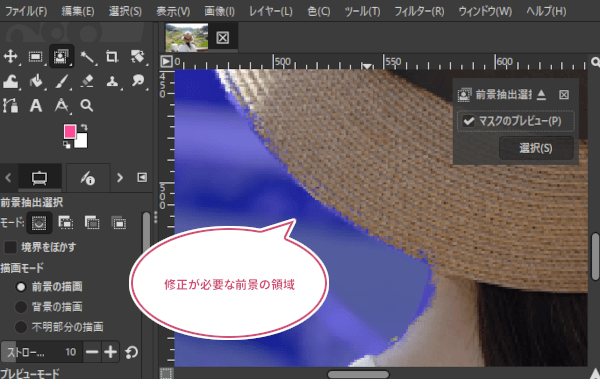Open the ウィンドウ(W) menu
The width and height of the screenshot is (600, 379).
pyautogui.click(x=485, y=11)
